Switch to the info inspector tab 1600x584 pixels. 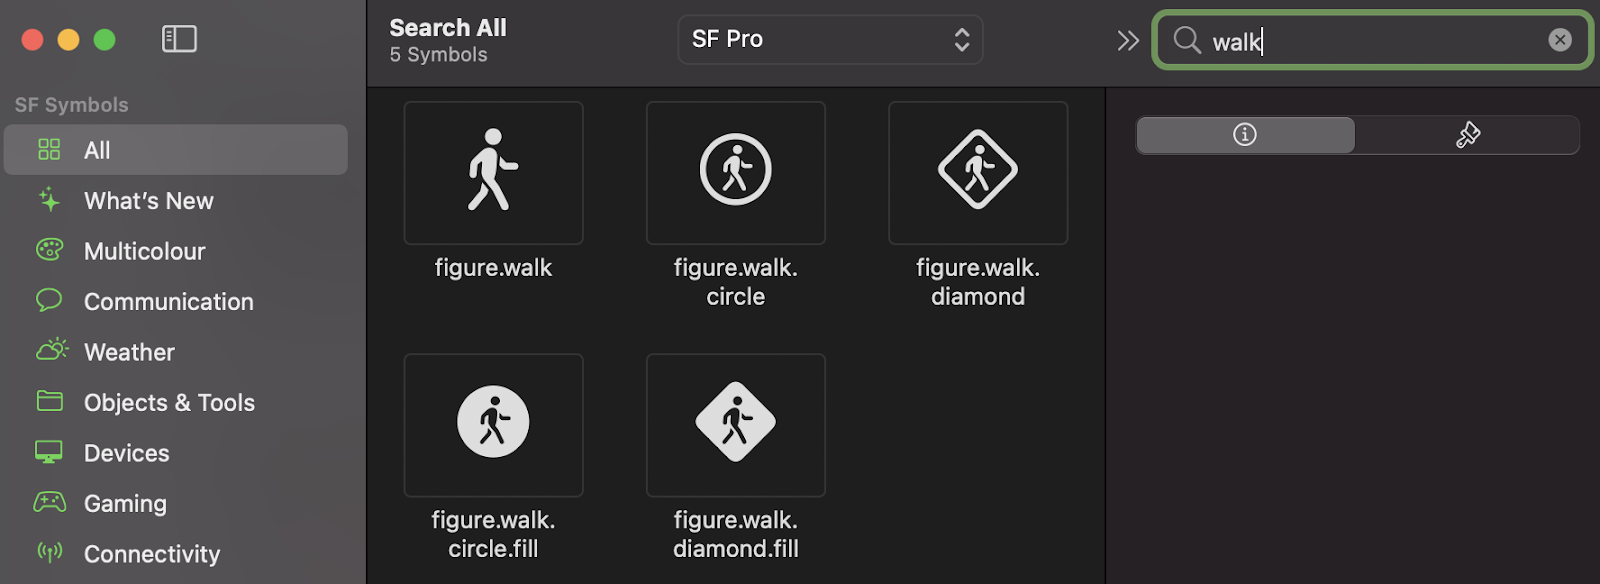pyautogui.click(x=1245, y=135)
